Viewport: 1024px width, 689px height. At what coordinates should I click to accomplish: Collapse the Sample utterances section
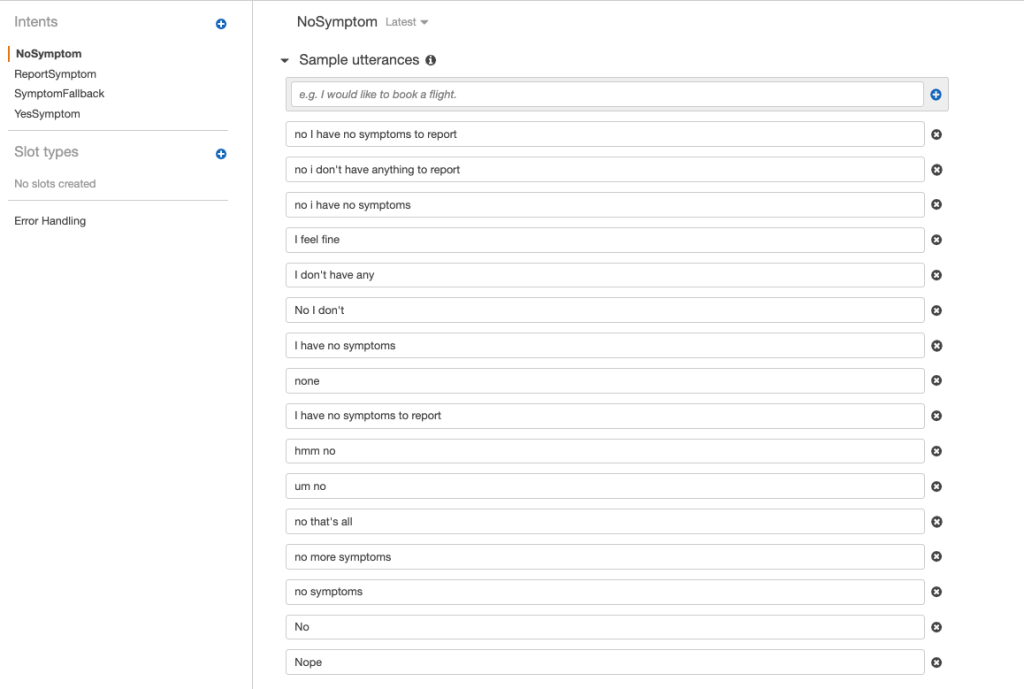pyautogui.click(x=285, y=59)
